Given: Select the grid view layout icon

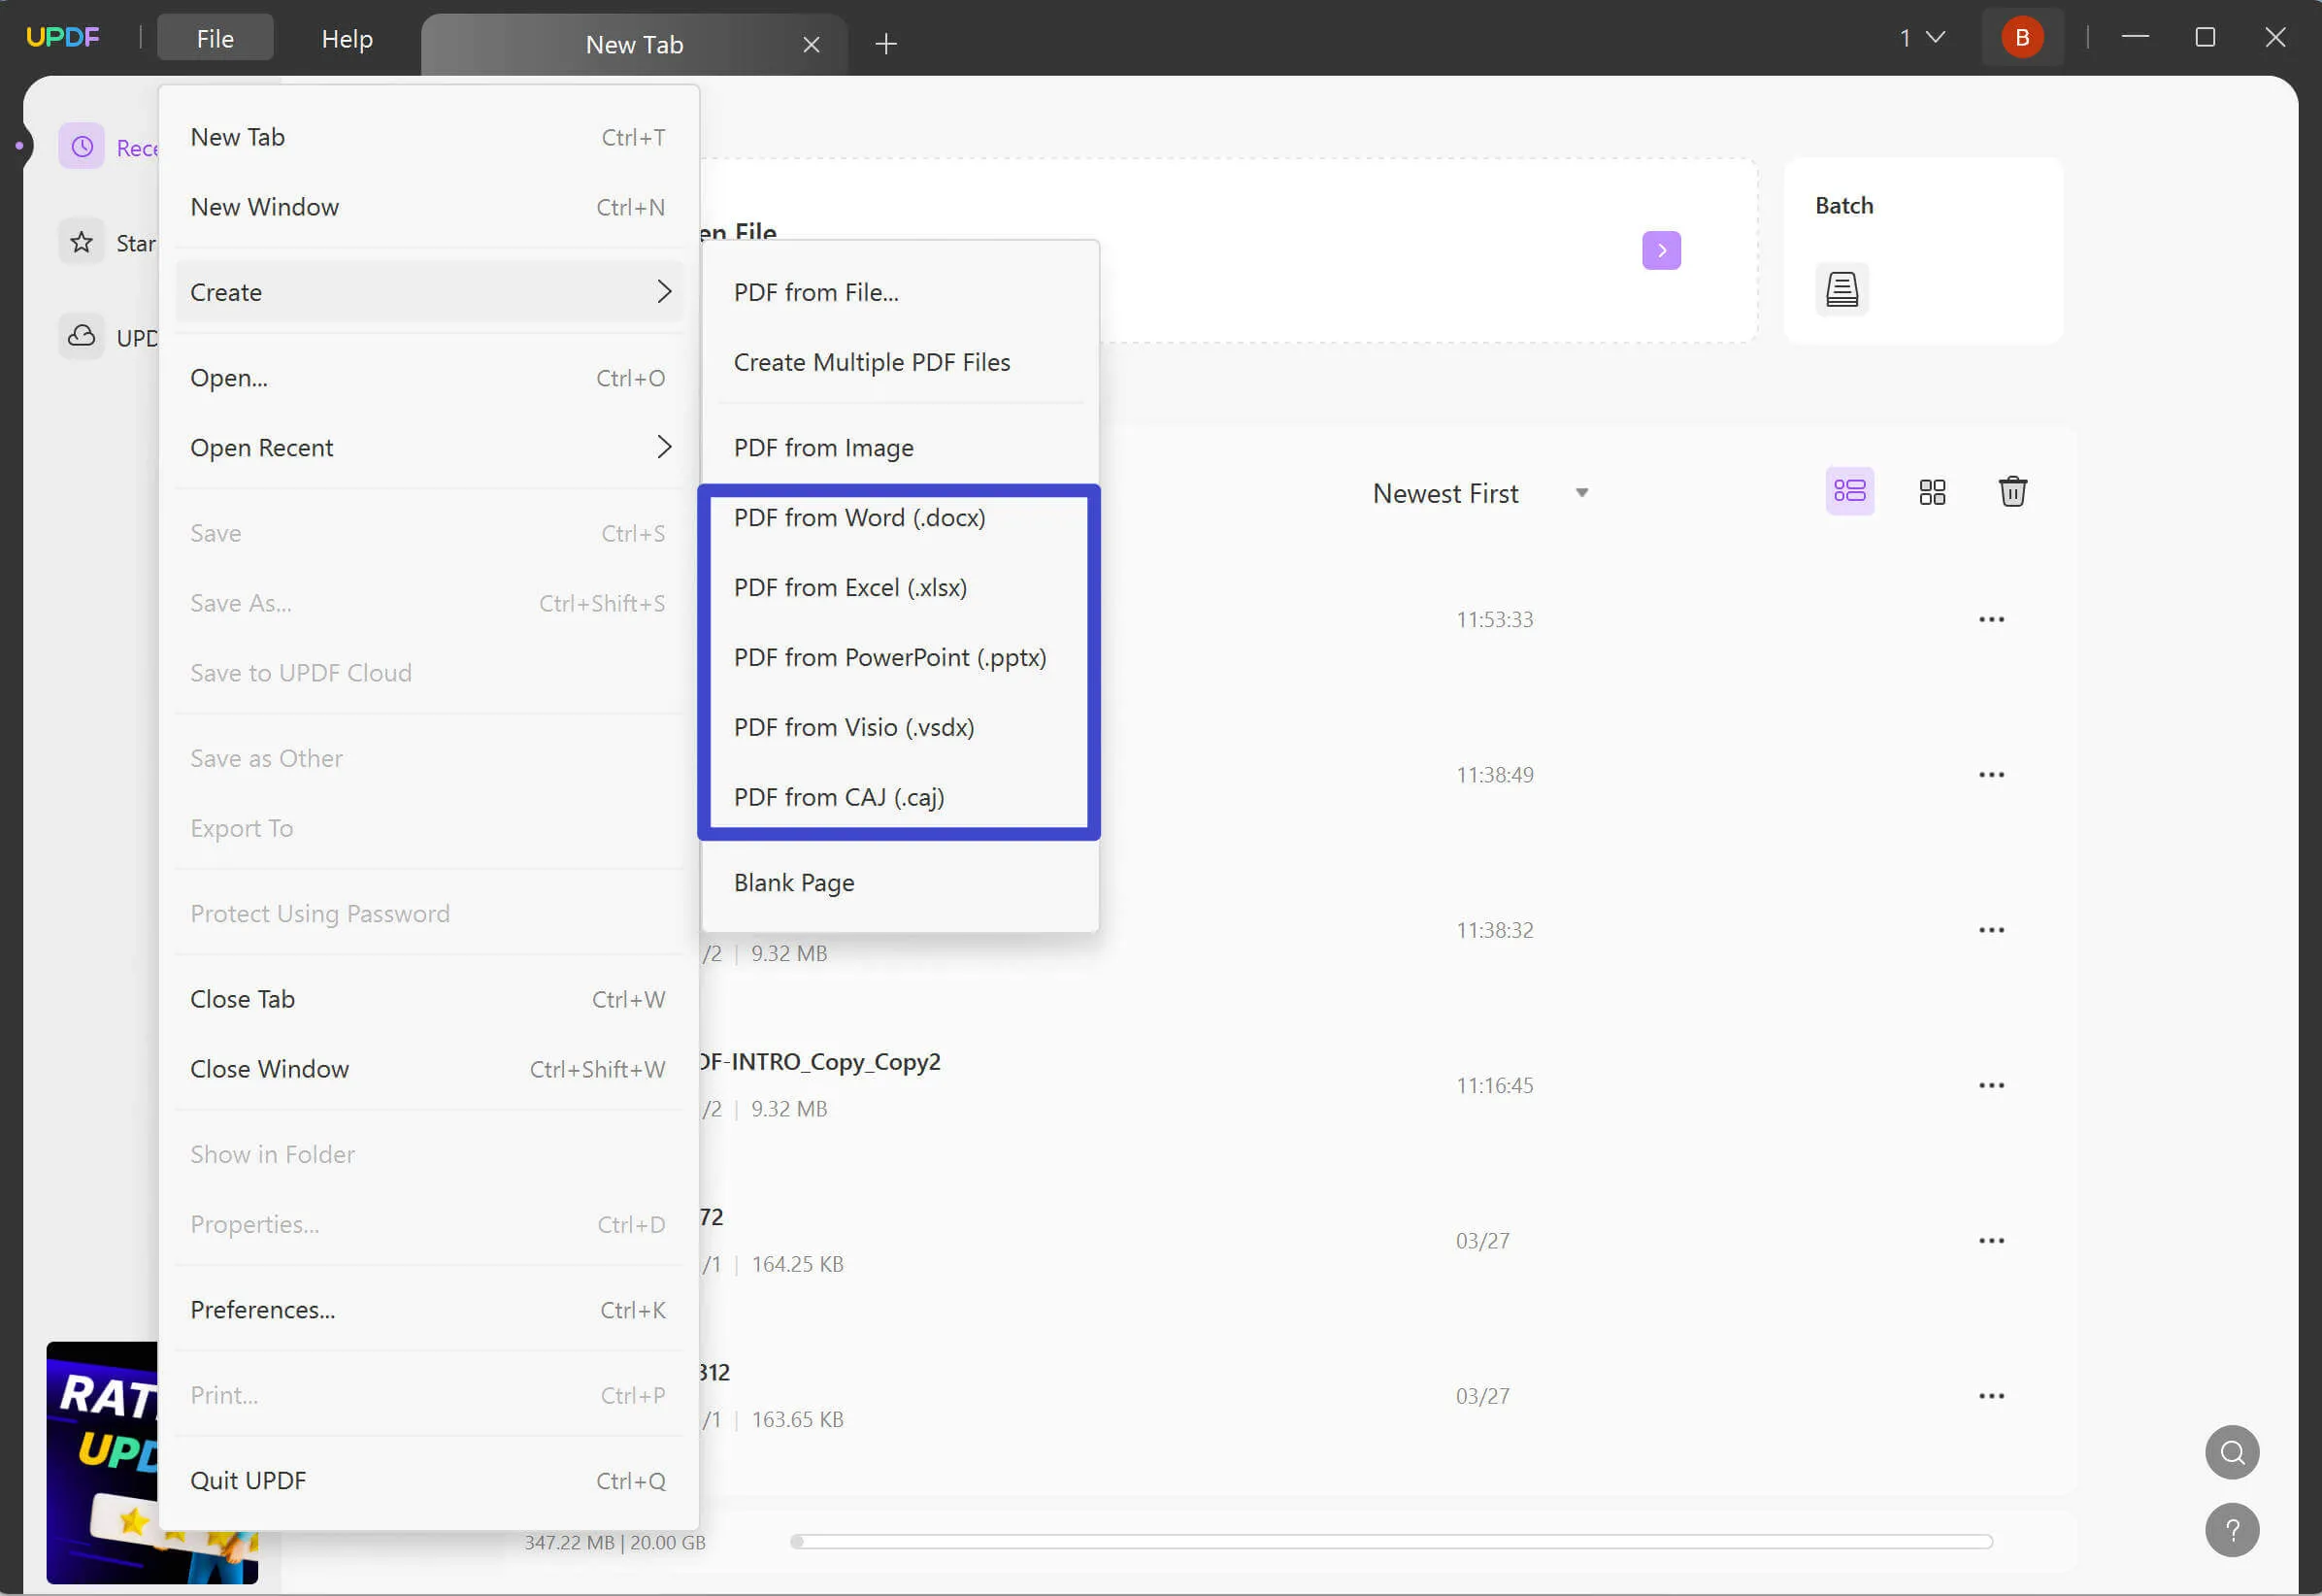Looking at the screenshot, I should [1932, 492].
